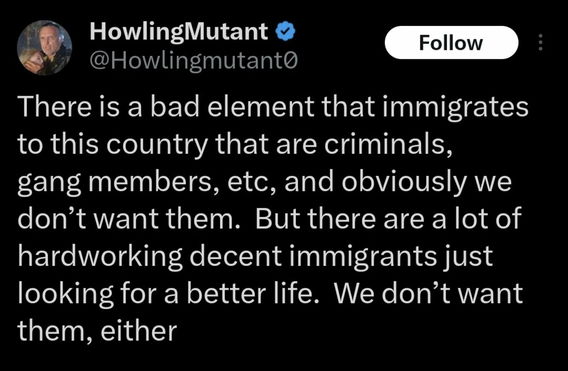Image resolution: width=568 pixels, height=371 pixels.
Task: Click the opening word "There" of the tweet
Action: pyautogui.click(x=54, y=107)
